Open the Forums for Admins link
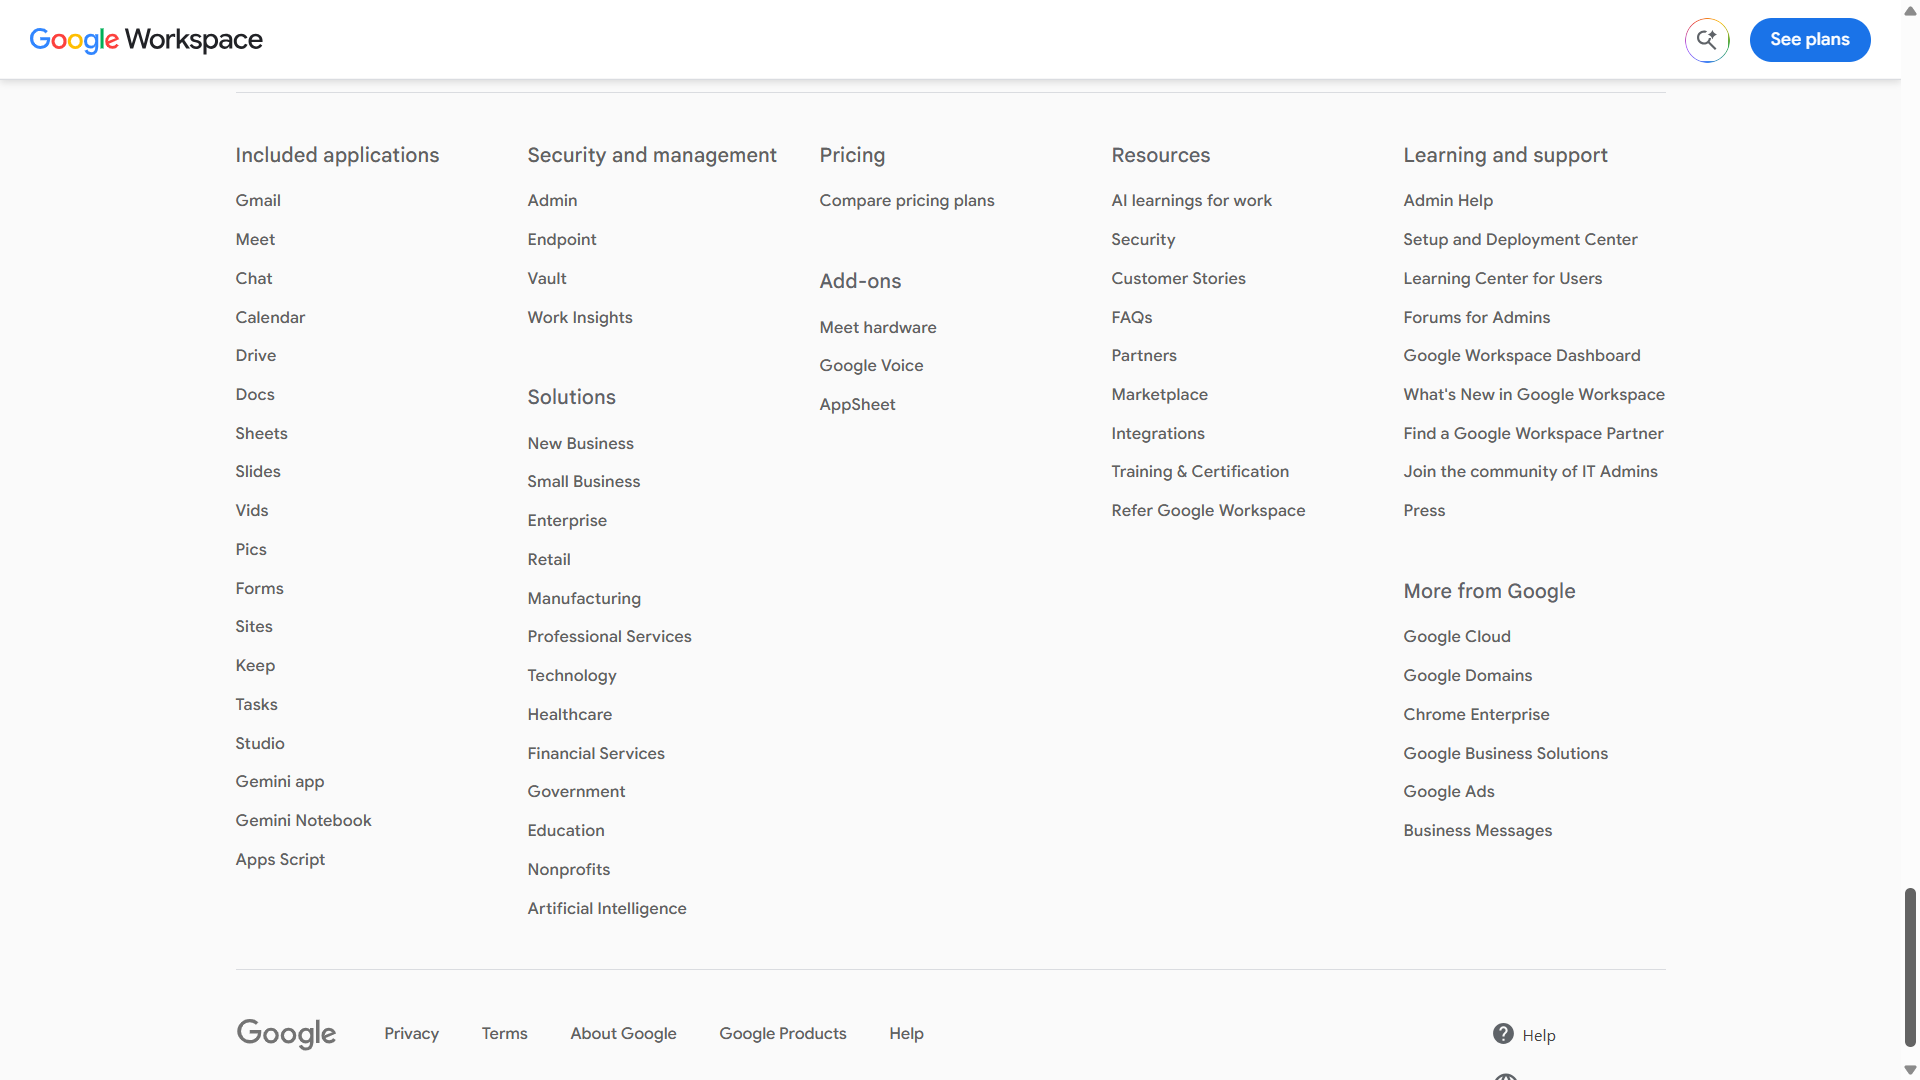Image resolution: width=1920 pixels, height=1080 pixels. pos(1477,318)
